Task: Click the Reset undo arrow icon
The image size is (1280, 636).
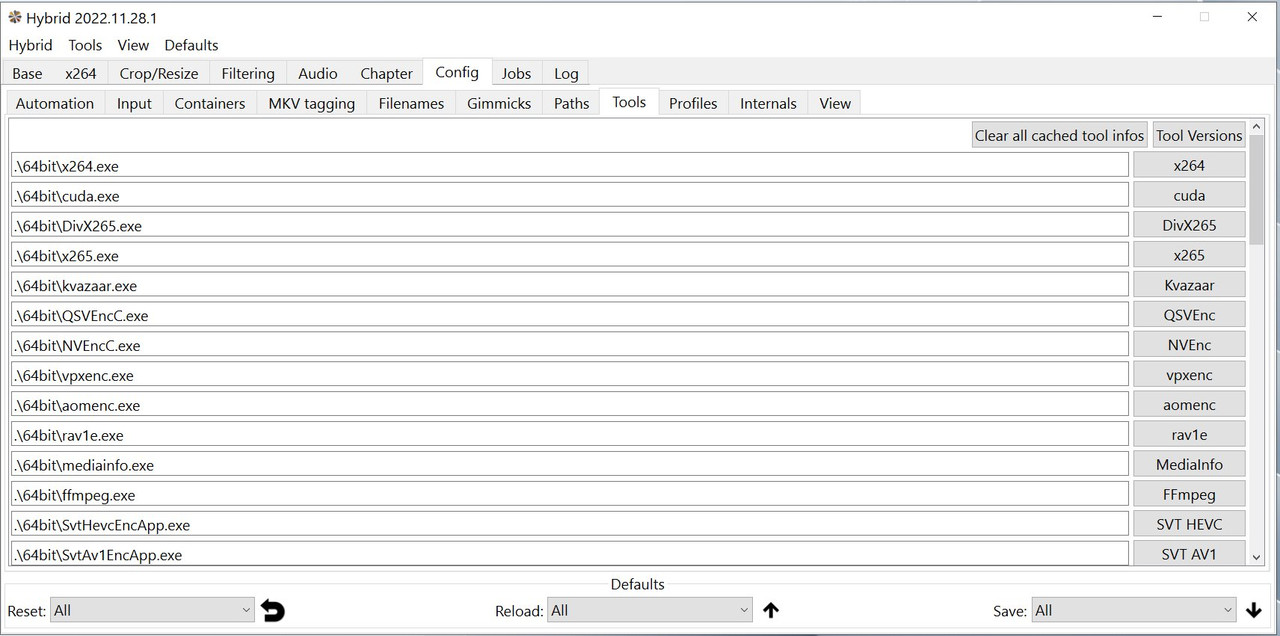Action: click(x=273, y=610)
